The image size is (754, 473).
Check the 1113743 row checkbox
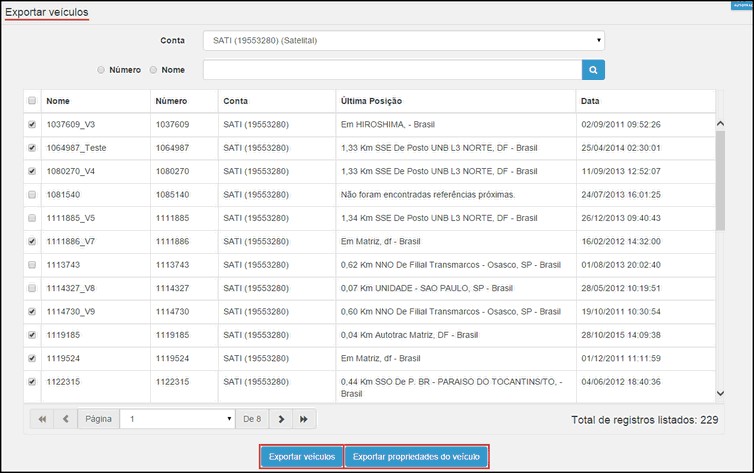tap(32, 265)
